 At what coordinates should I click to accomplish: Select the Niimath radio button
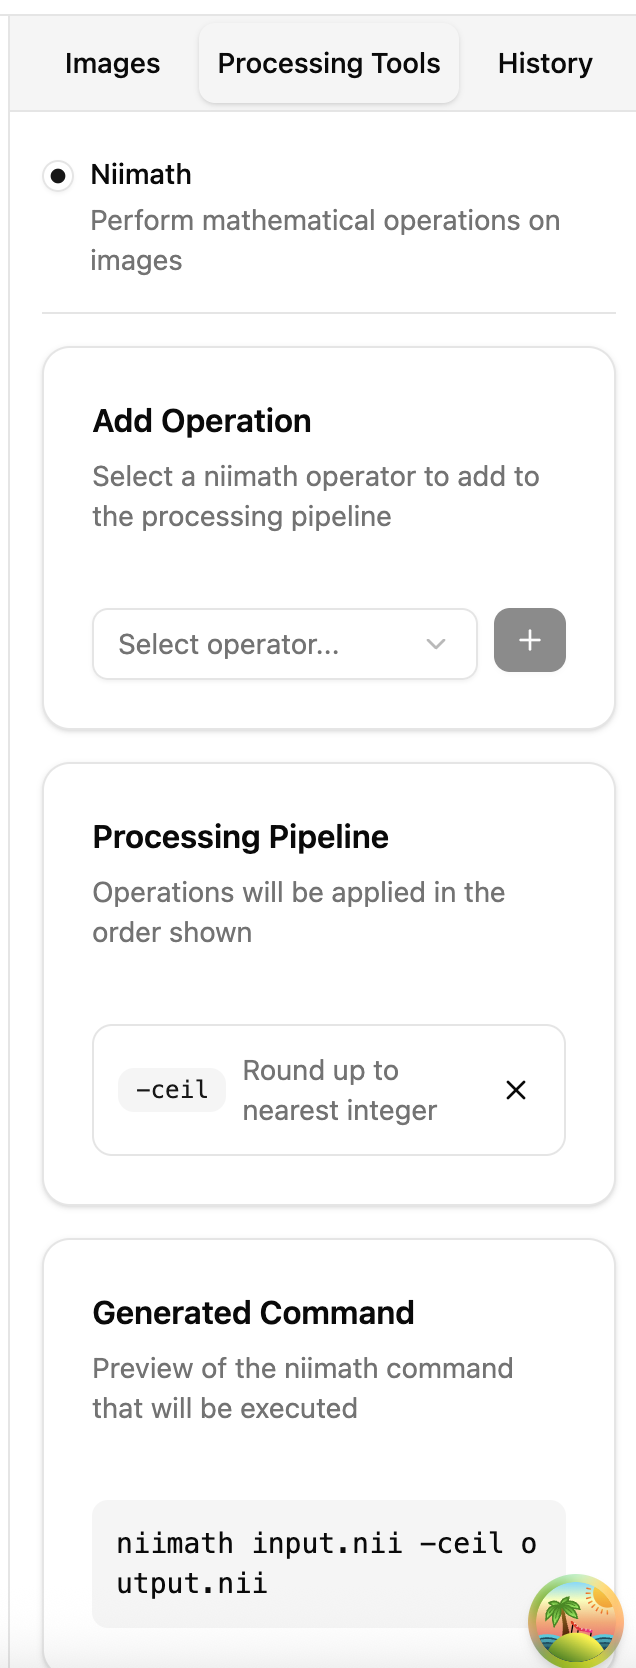pos(58,176)
